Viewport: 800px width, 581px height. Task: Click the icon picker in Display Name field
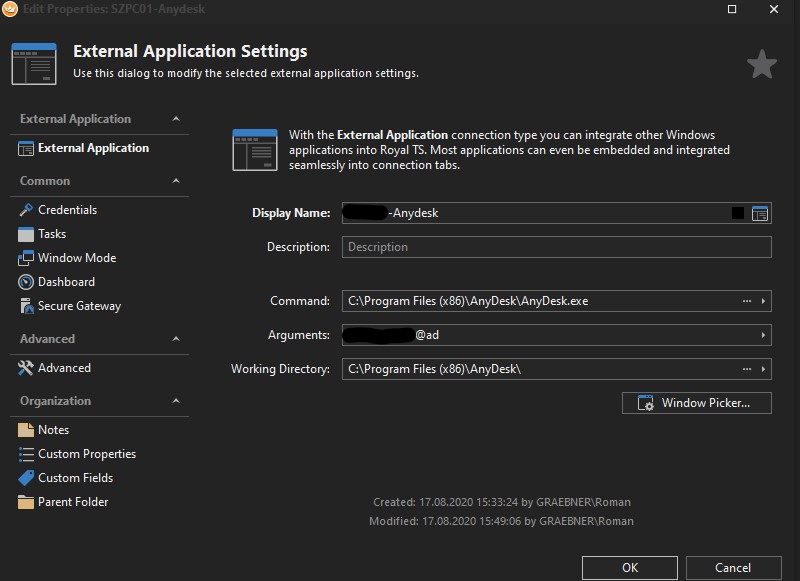click(x=760, y=213)
